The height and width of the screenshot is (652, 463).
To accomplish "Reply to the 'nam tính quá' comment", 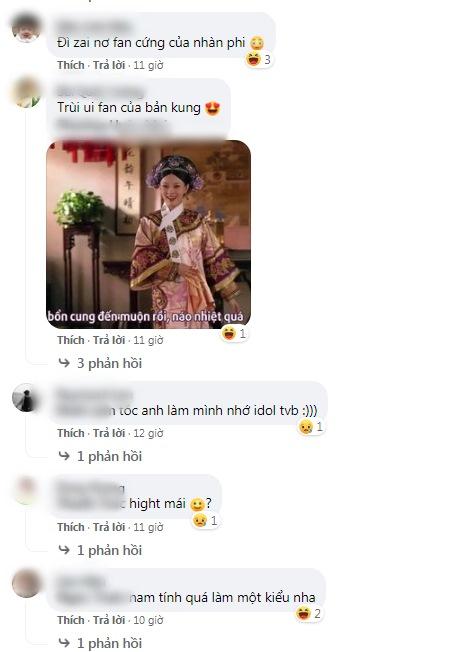I will 109,620.
